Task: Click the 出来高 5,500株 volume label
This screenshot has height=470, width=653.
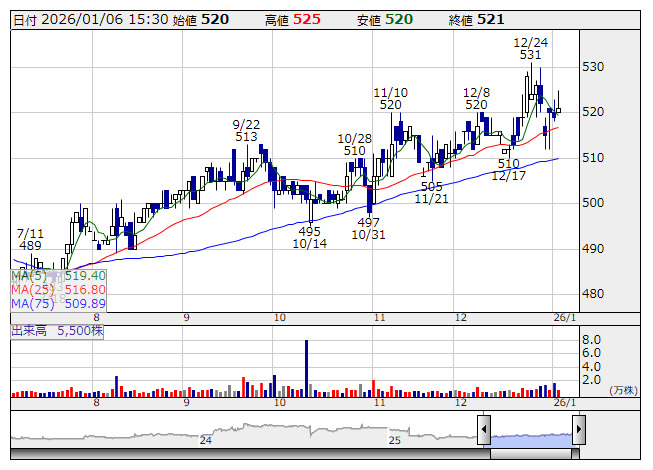Action: (58, 328)
